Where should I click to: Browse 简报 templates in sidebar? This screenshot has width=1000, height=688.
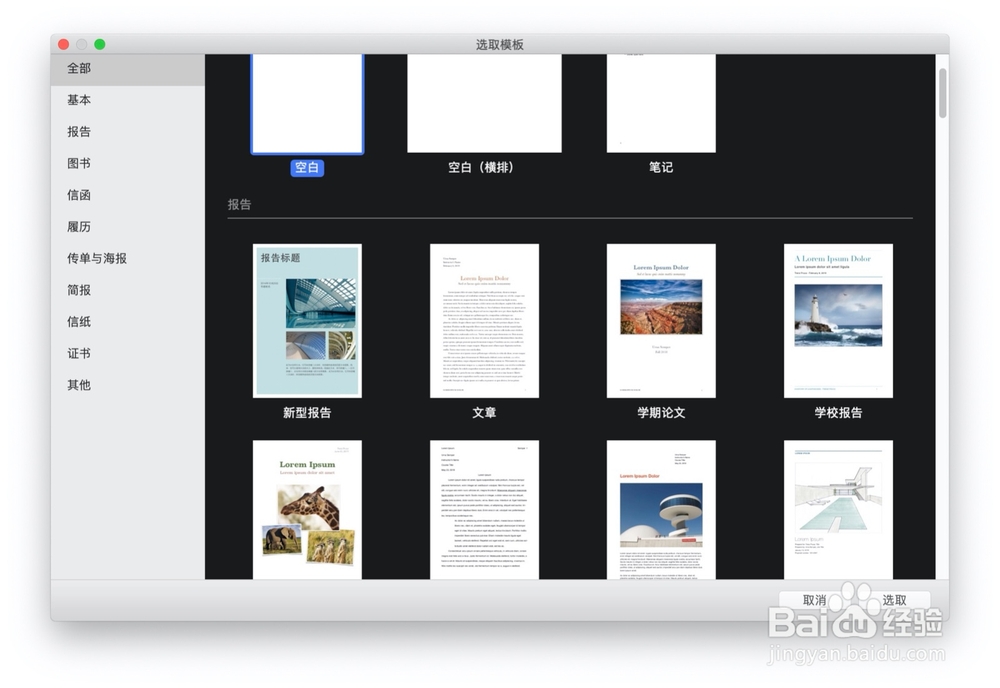(x=79, y=290)
